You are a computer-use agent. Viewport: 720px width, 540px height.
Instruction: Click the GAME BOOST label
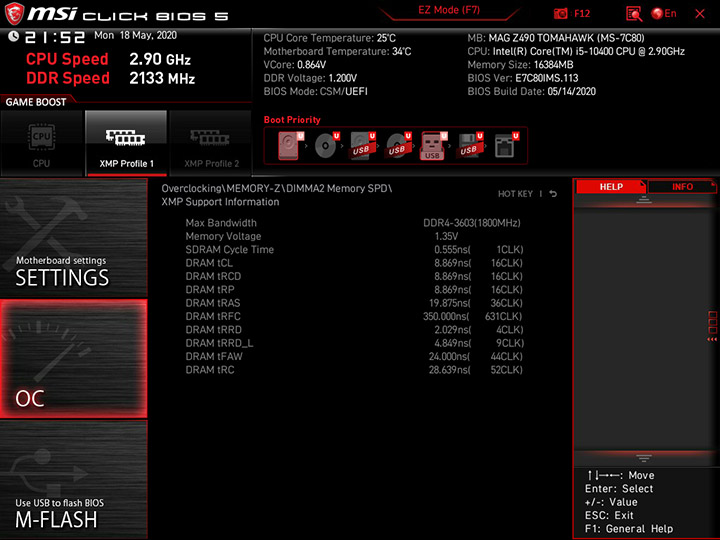click(x=36, y=102)
